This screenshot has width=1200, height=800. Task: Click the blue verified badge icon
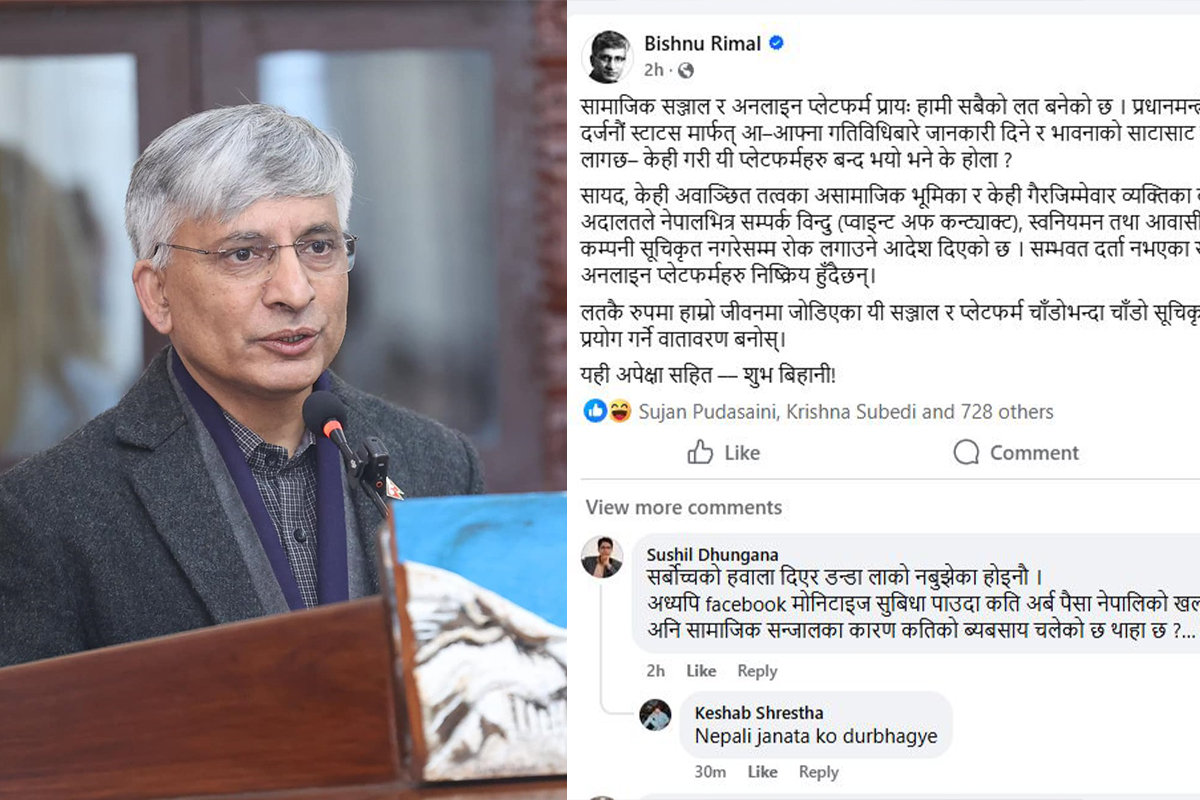click(x=776, y=43)
